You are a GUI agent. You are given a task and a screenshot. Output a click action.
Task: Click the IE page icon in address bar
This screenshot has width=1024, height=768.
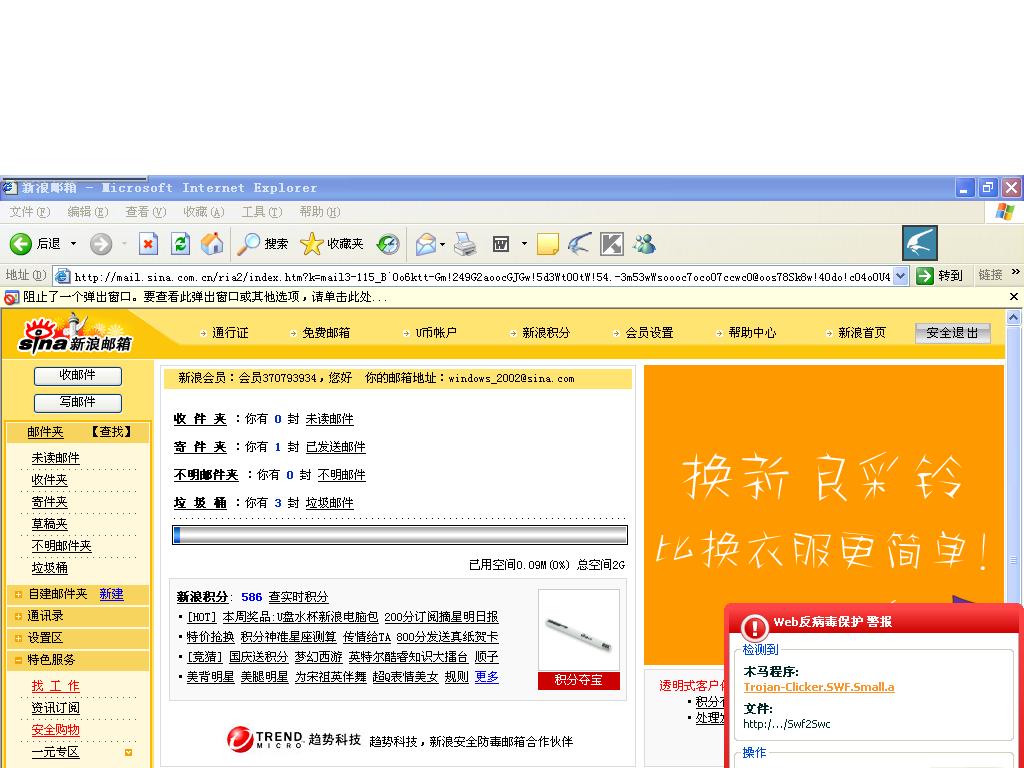(x=62, y=276)
